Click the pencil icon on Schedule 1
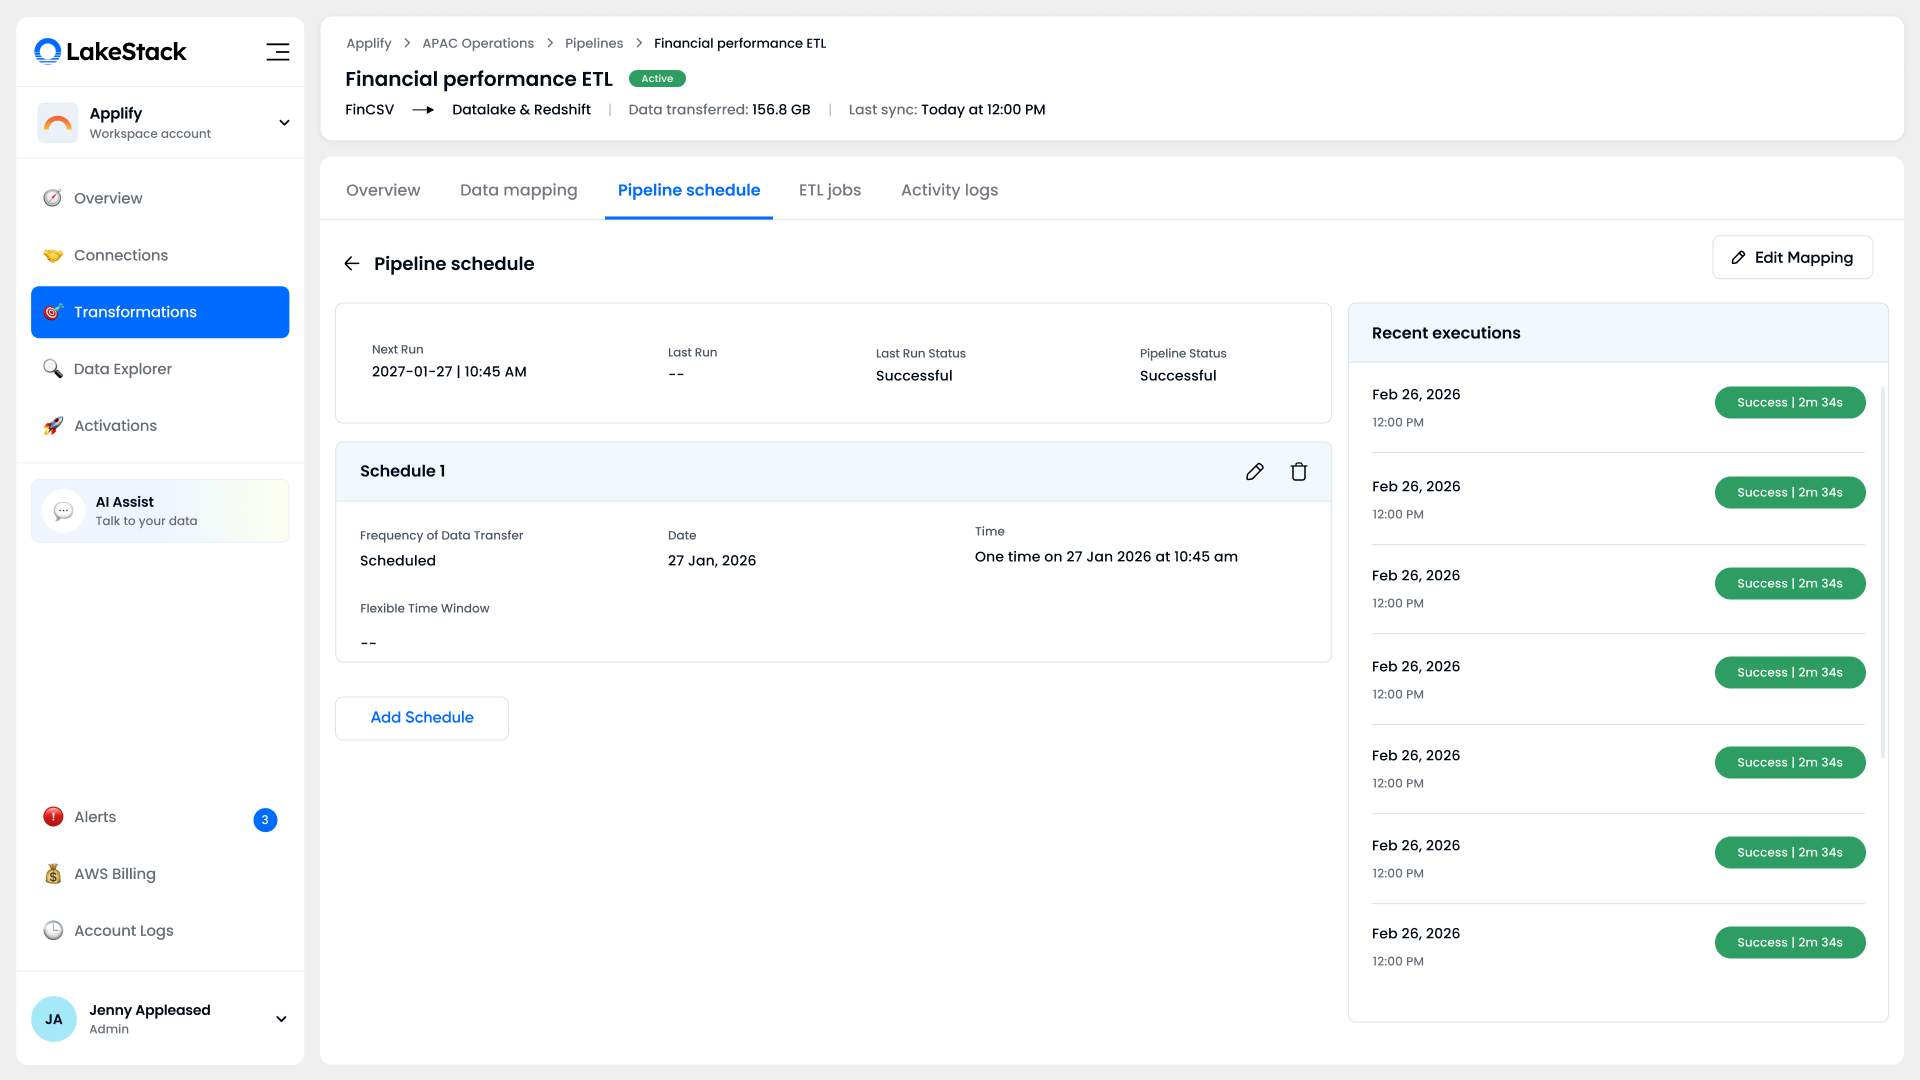This screenshot has width=1920, height=1080. [1254, 472]
